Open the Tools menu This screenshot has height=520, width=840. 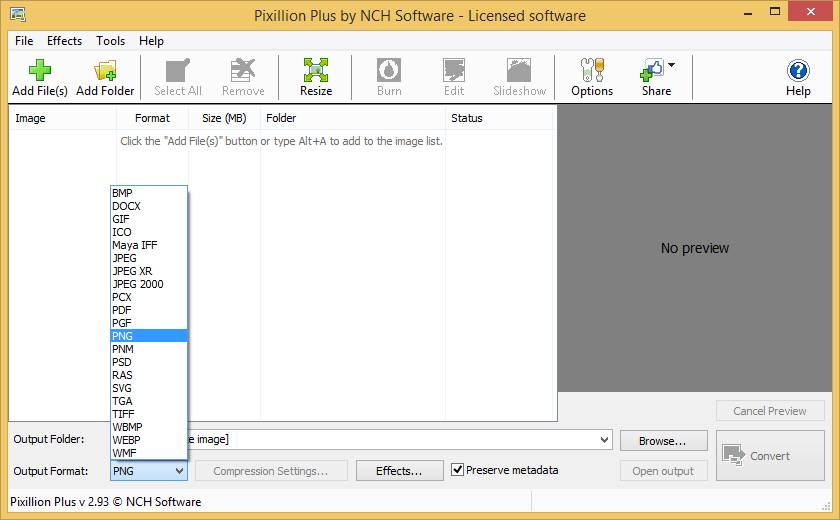[x=111, y=41]
